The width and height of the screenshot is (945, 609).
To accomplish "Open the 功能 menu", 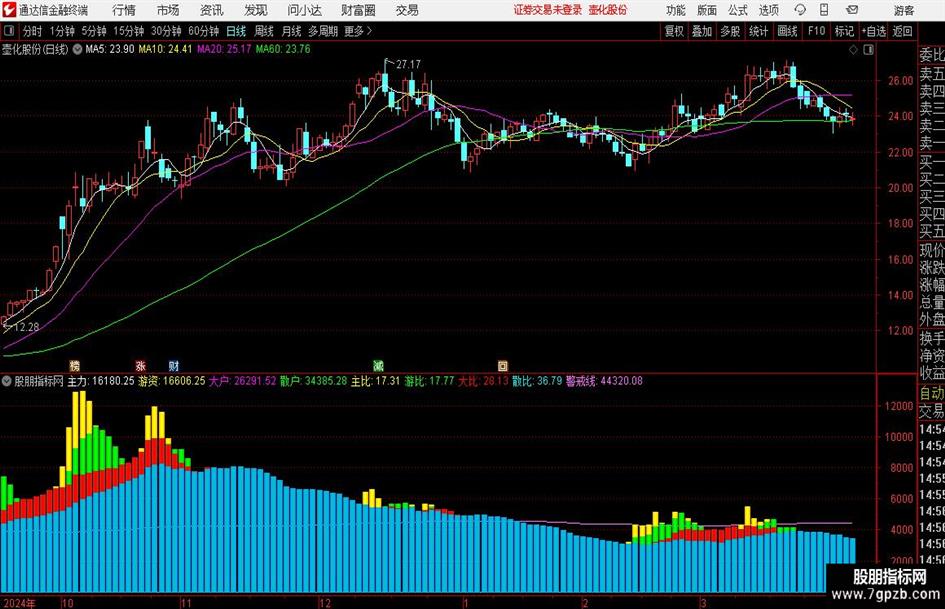I will pos(676,10).
